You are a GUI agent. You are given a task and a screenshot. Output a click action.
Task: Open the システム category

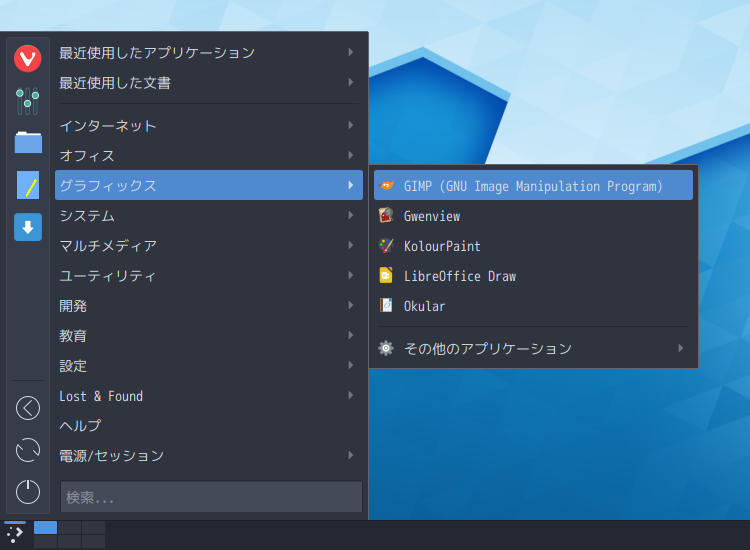click(209, 215)
